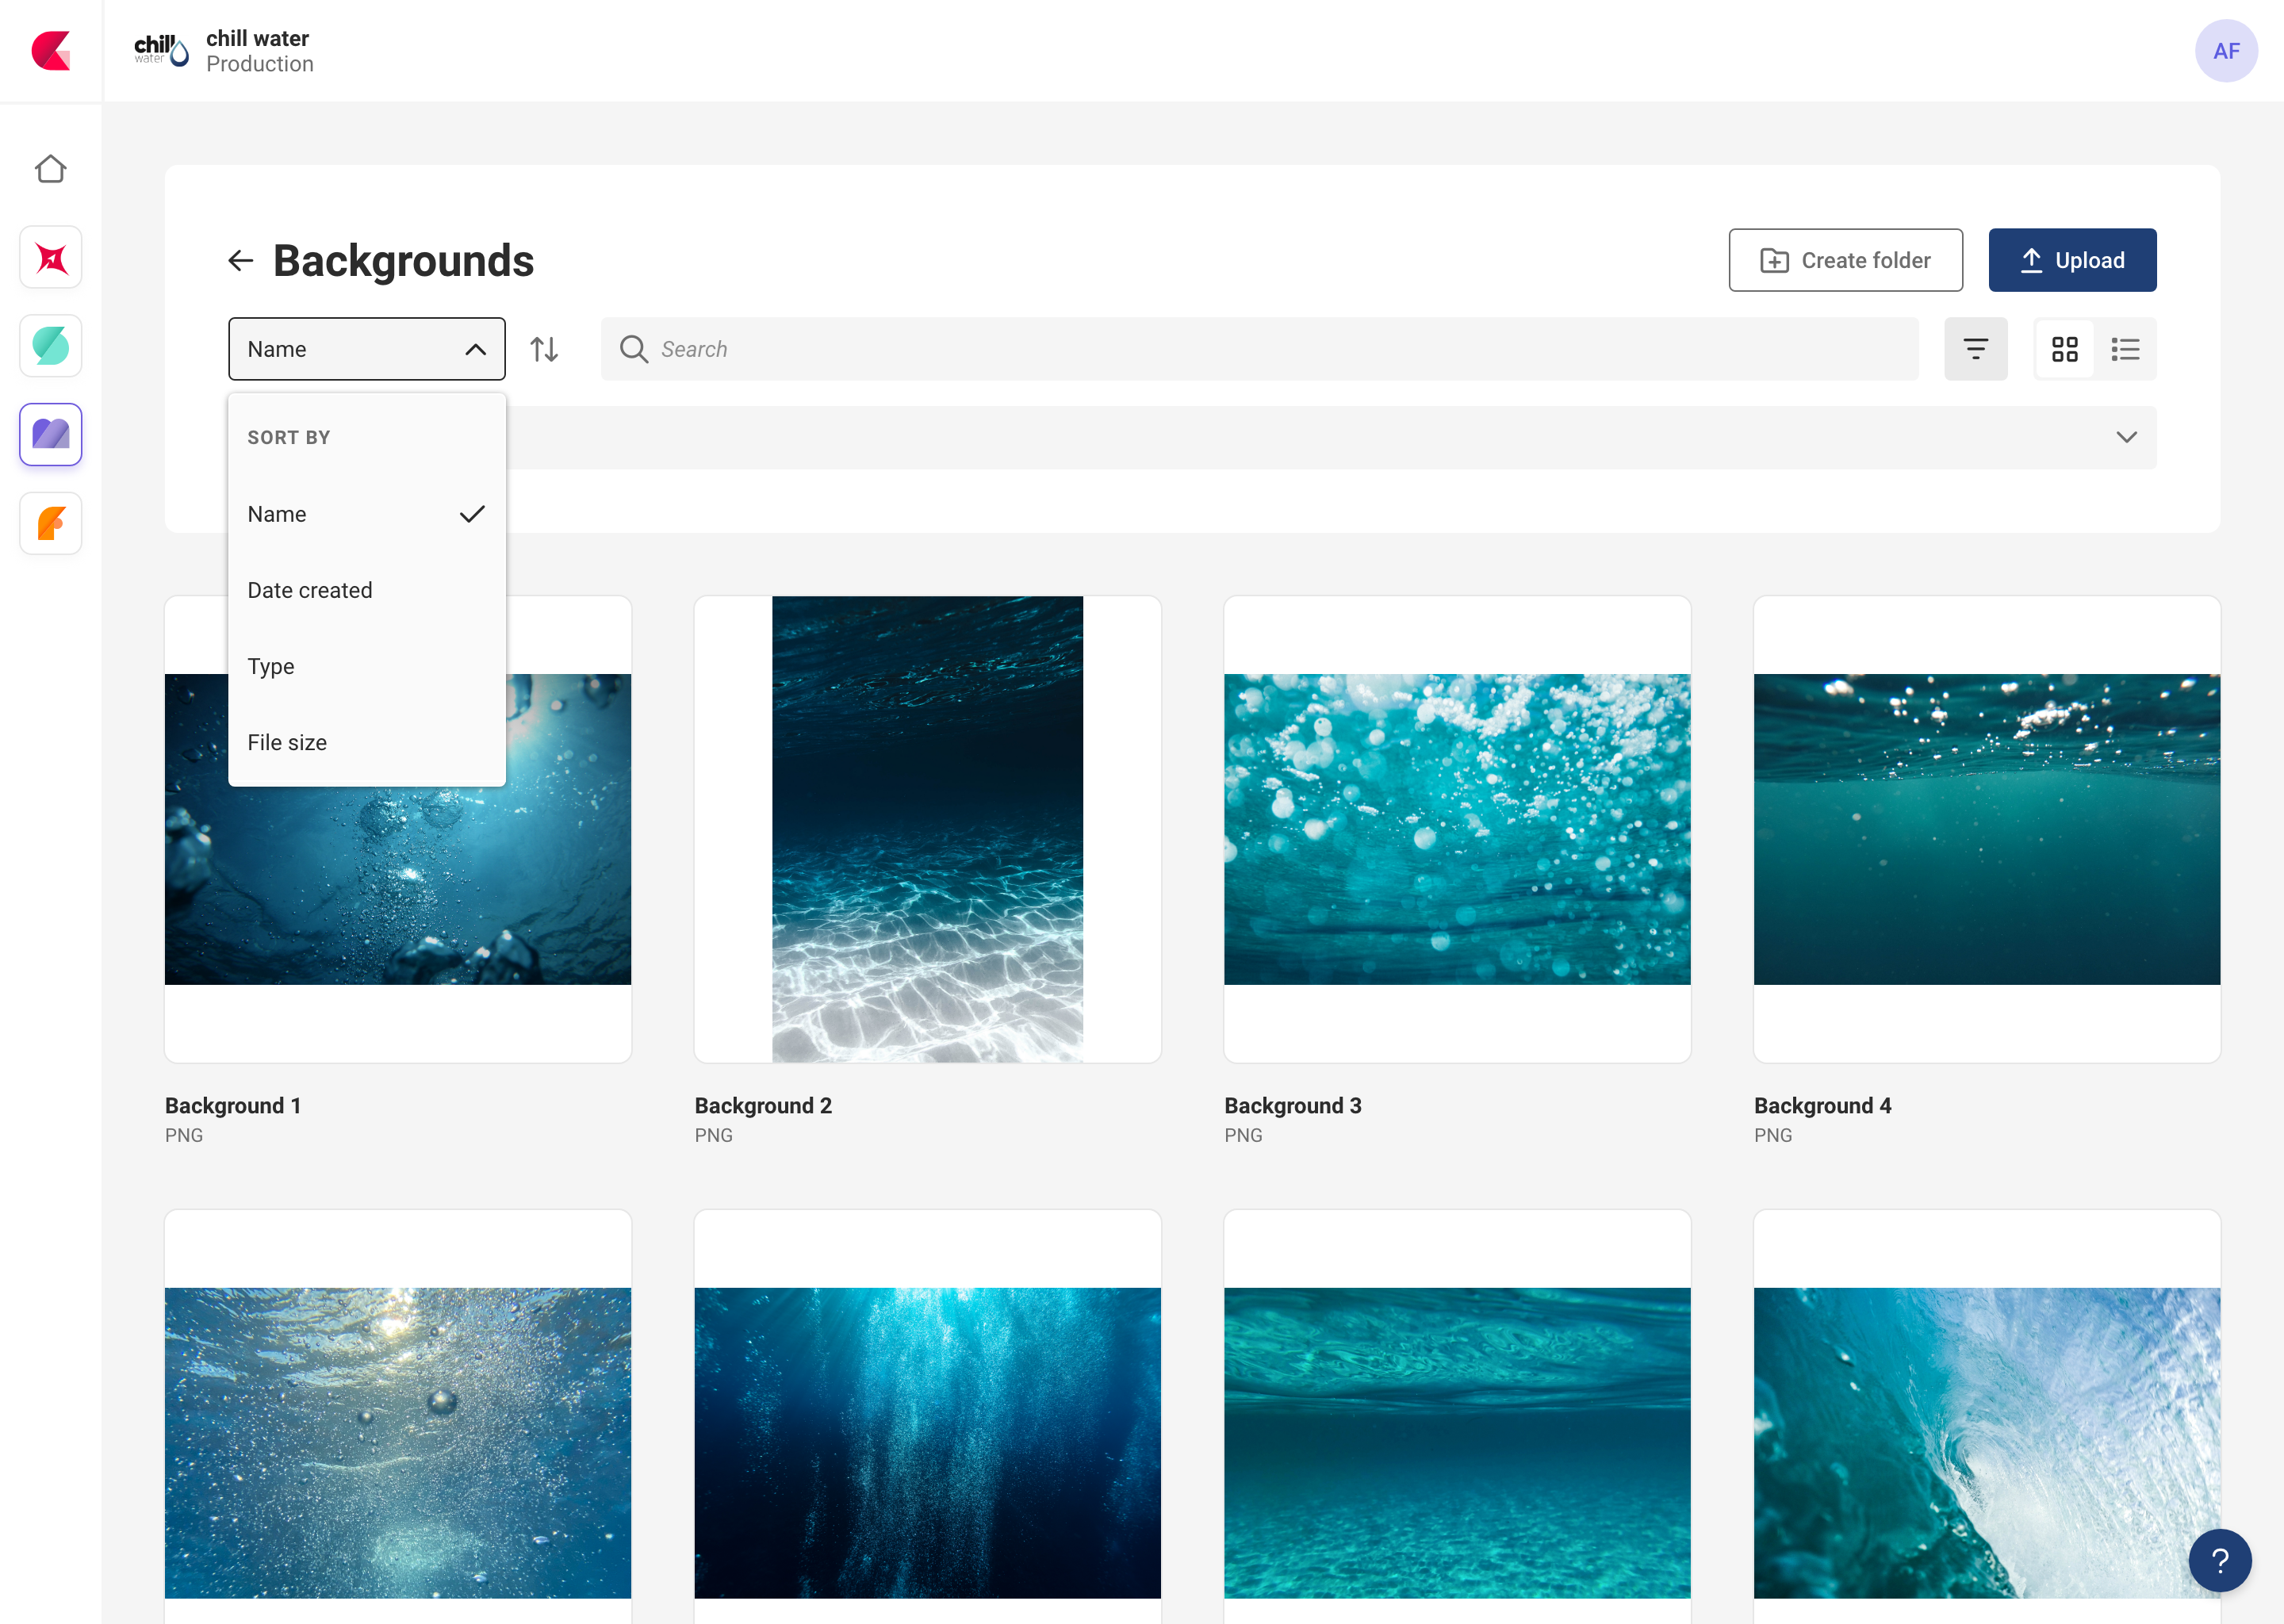Click the chill water Production workspace label

(x=259, y=51)
